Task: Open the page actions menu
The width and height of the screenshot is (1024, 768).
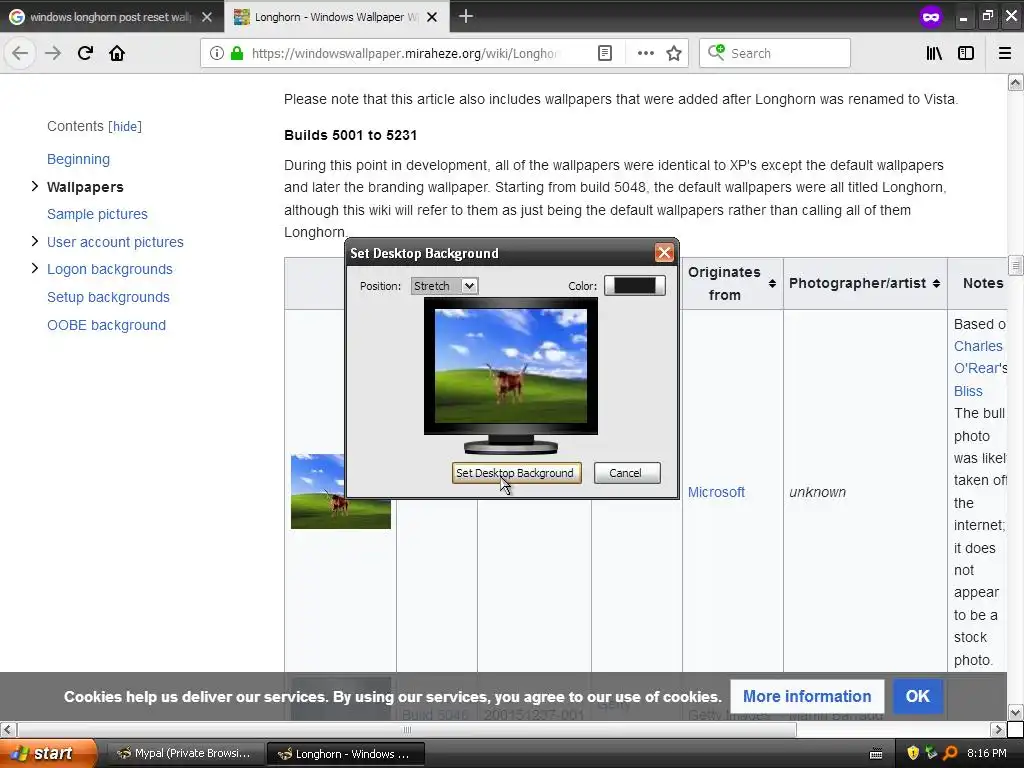Action: tap(645, 53)
